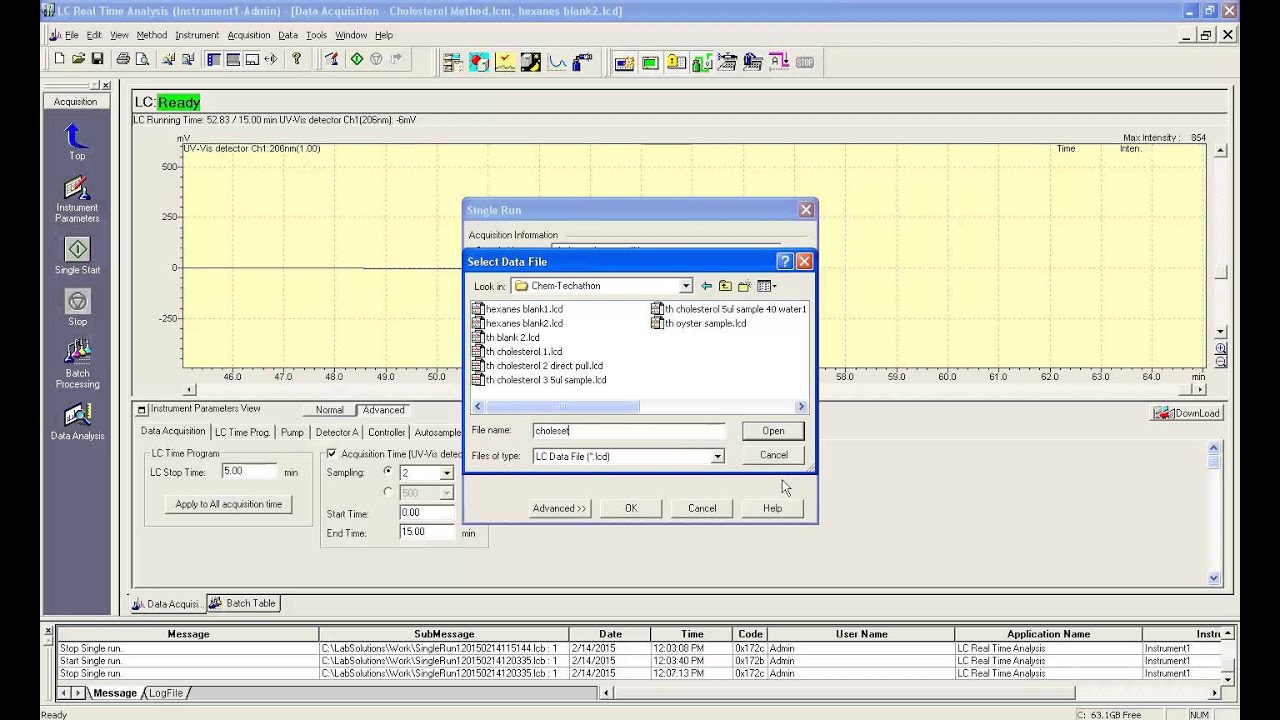Click the question mark in Select Data File title bar
Viewport: 1280px width, 720px height.
(785, 261)
